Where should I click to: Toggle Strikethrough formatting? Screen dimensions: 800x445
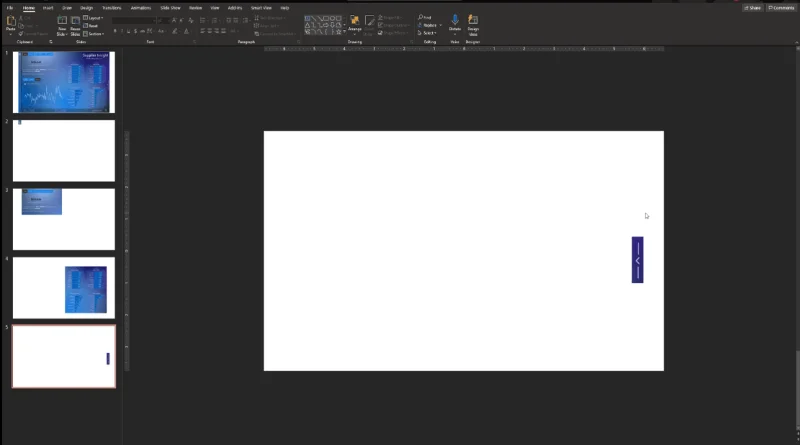(142, 31)
